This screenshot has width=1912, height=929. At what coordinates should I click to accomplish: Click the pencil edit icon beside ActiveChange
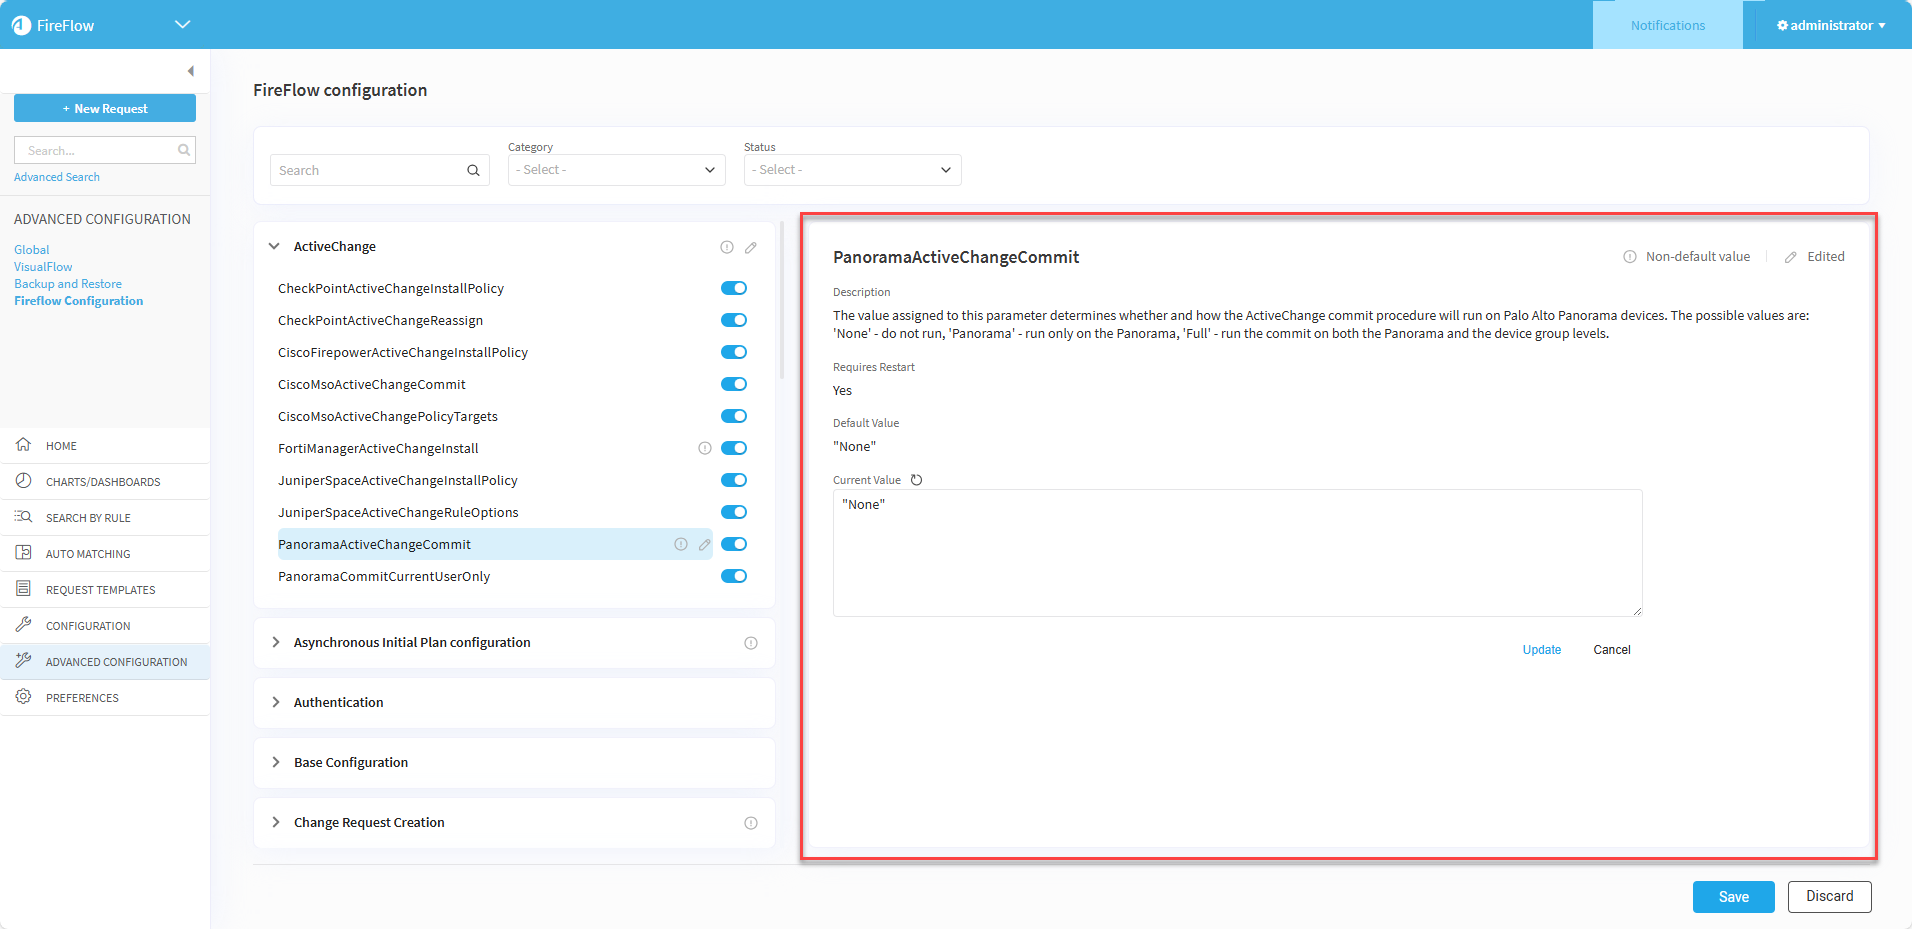[x=751, y=247]
